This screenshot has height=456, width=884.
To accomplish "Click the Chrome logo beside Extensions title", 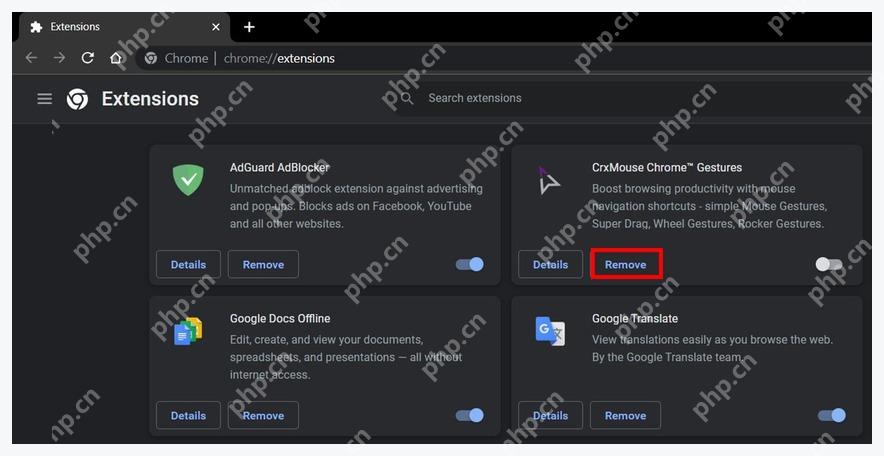I will point(77,99).
